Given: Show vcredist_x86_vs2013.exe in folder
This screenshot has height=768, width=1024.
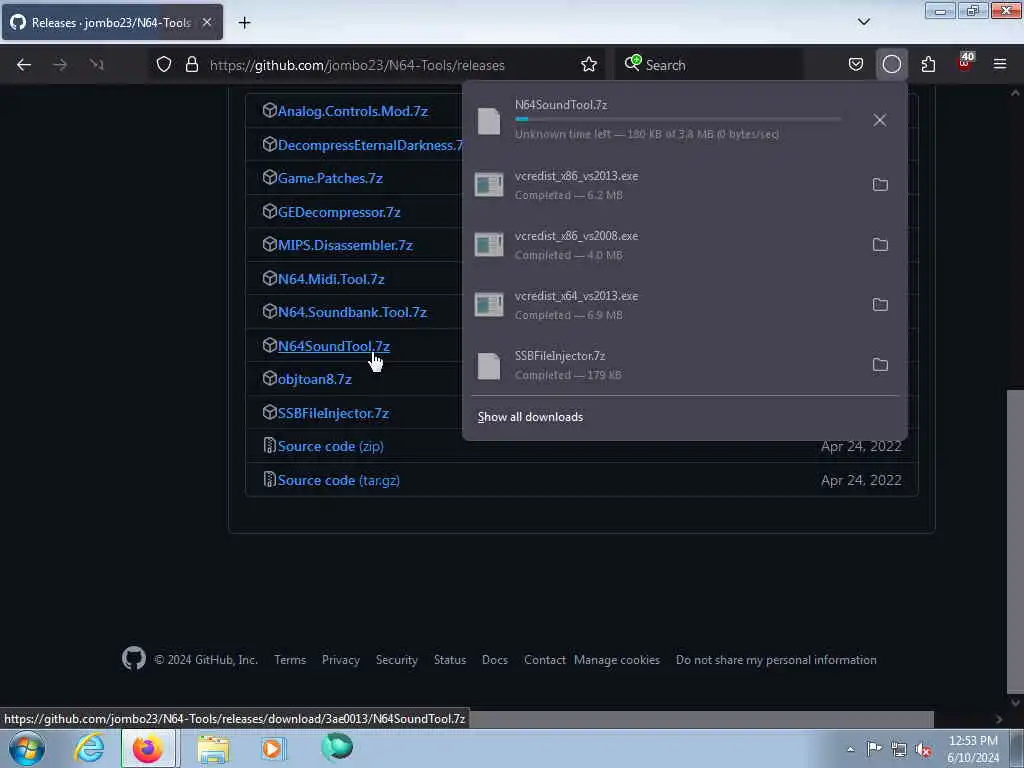Looking at the screenshot, I should click(x=880, y=185).
